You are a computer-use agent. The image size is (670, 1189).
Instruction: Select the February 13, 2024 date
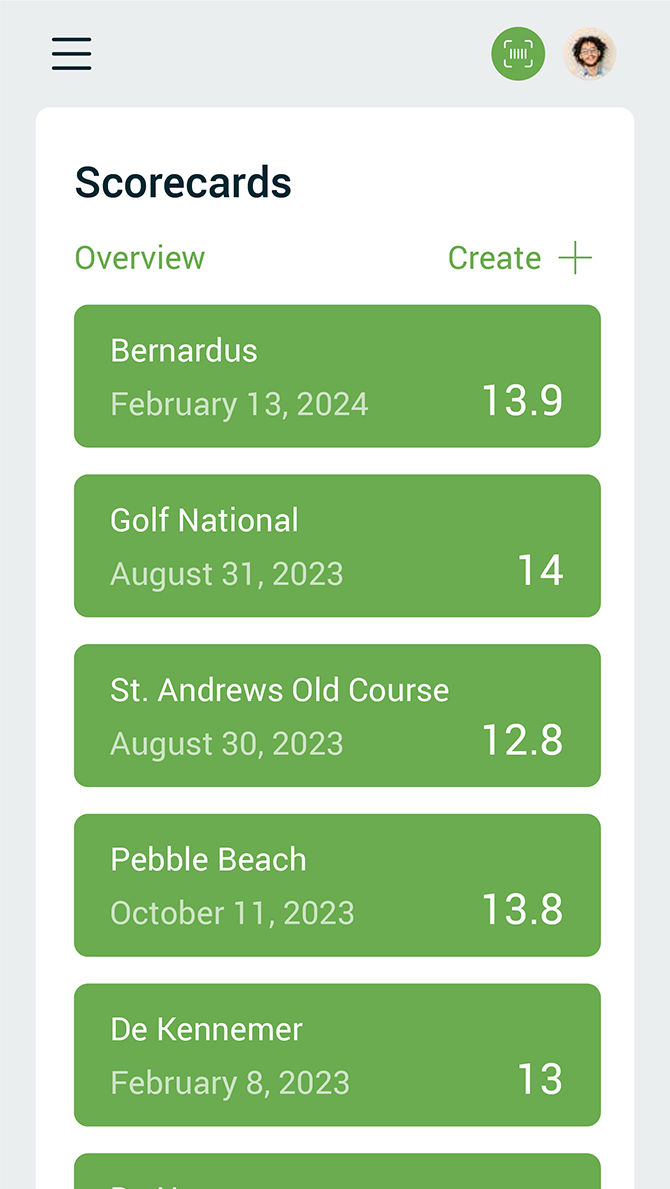(x=240, y=404)
